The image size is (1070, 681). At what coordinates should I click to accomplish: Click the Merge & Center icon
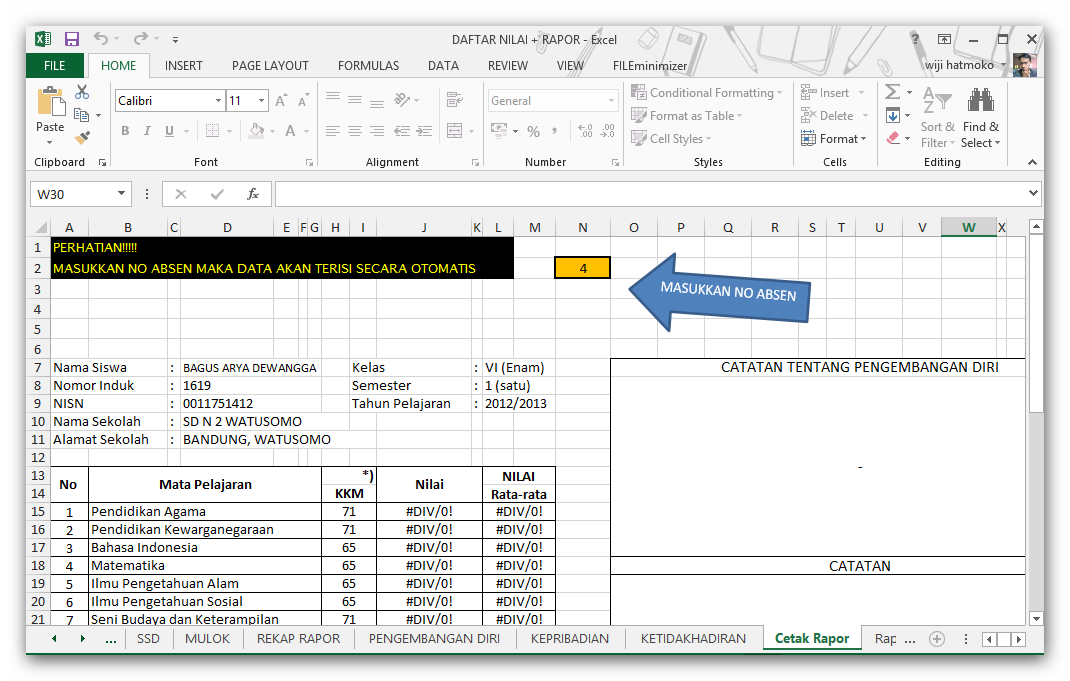tap(454, 130)
